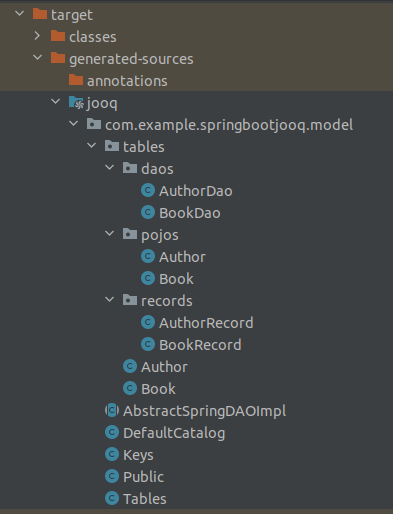Collapse the generated-sources folder
Screen dimensions: 393x514
pyautogui.click(x=38, y=58)
